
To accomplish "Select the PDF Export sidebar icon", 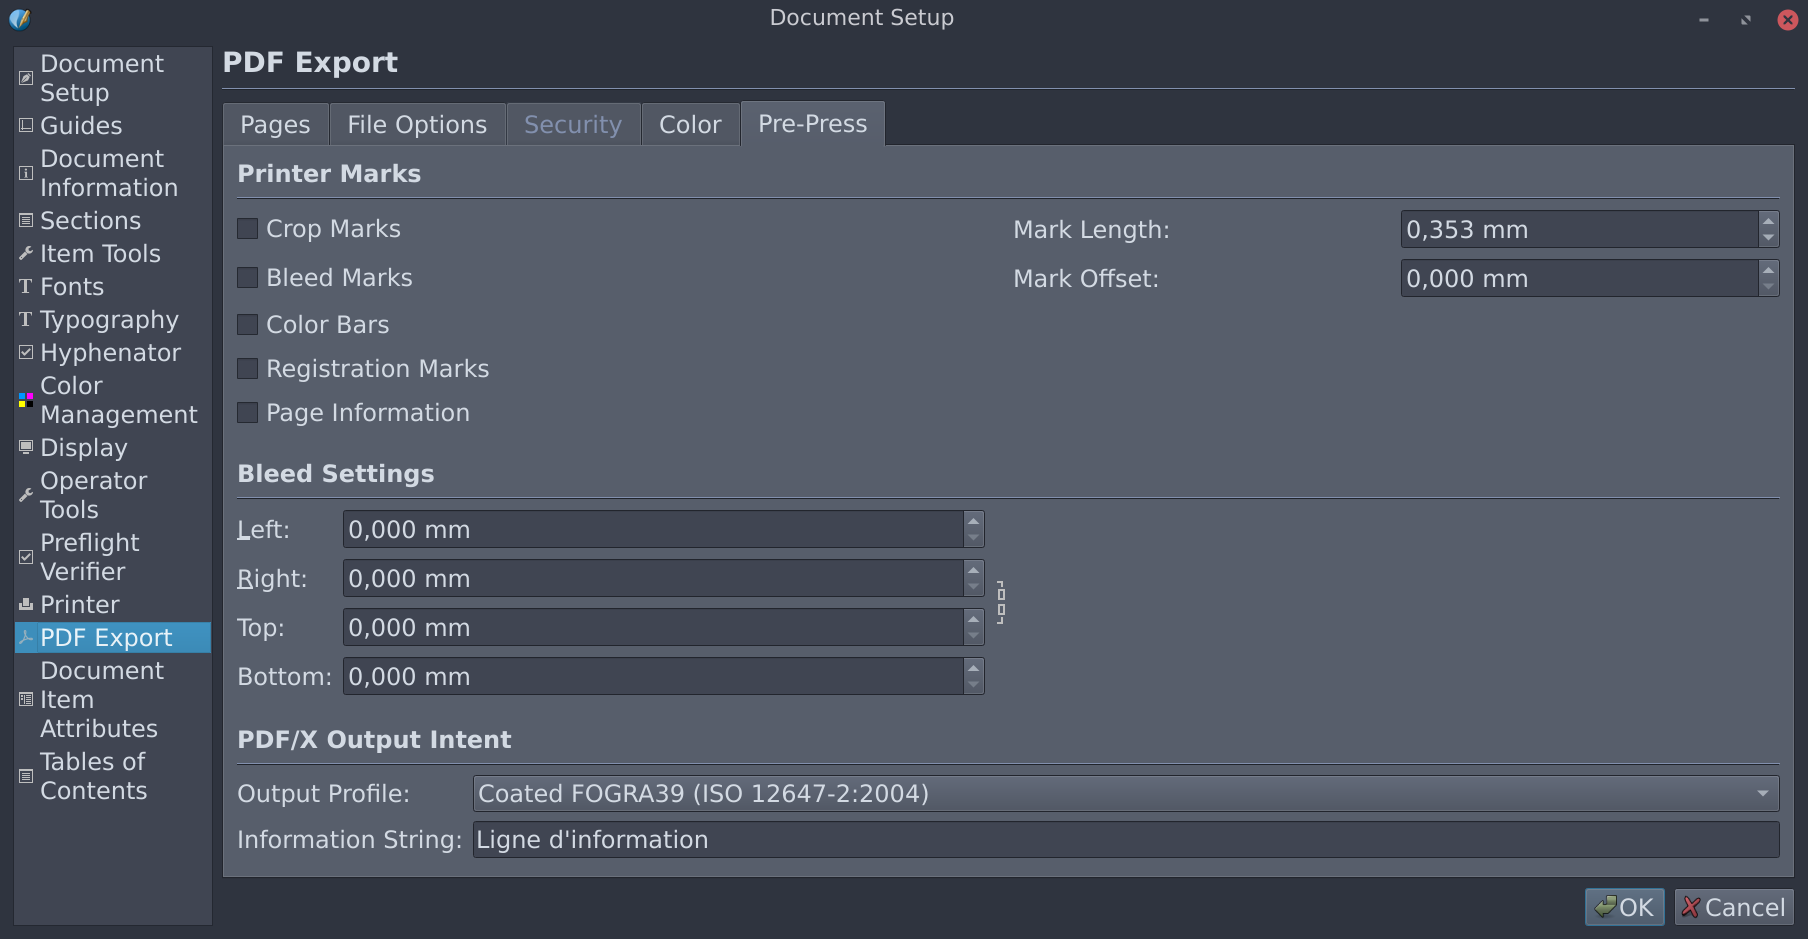I will [25, 637].
